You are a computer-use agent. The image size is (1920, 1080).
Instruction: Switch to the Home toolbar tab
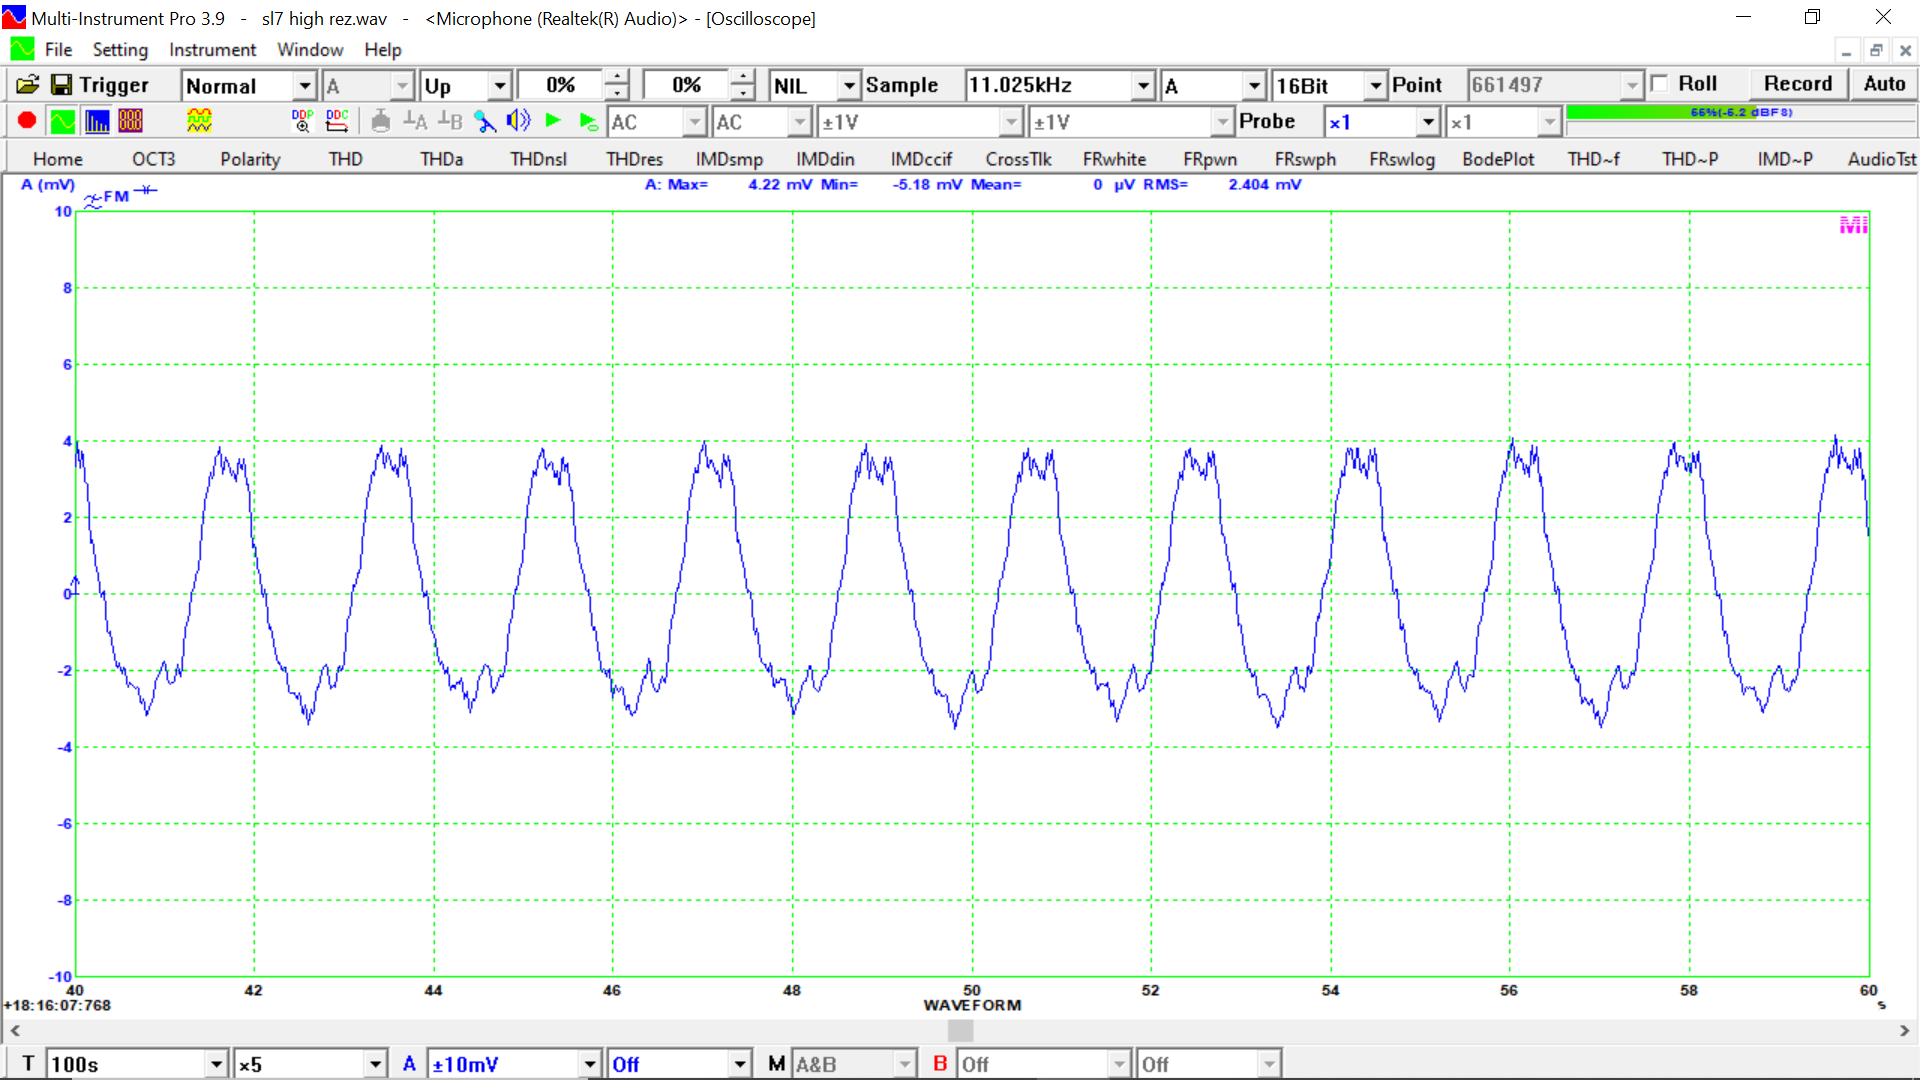58,159
